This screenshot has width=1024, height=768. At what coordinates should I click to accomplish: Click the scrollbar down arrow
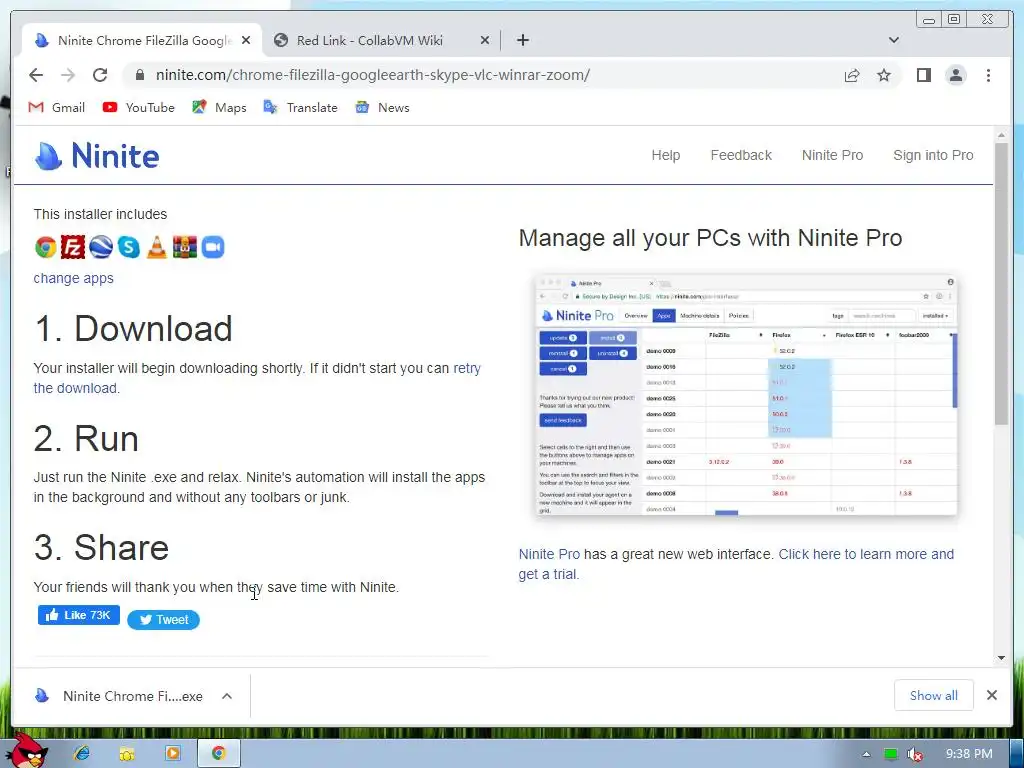[x=1001, y=658]
